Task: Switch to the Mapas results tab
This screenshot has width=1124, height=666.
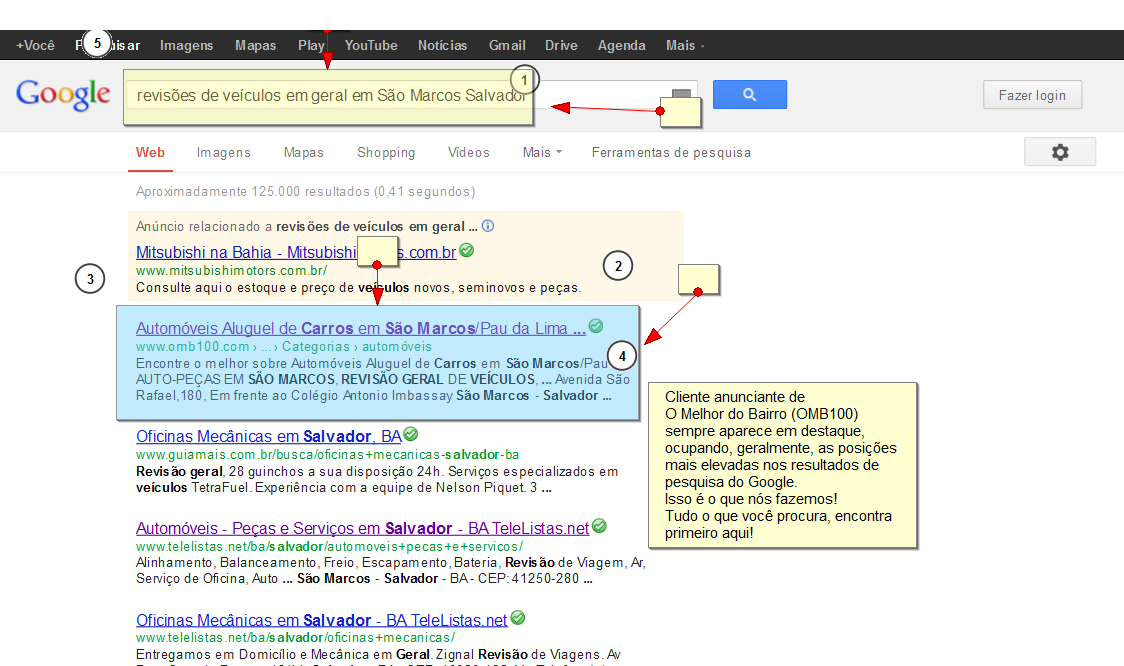Action: [304, 153]
